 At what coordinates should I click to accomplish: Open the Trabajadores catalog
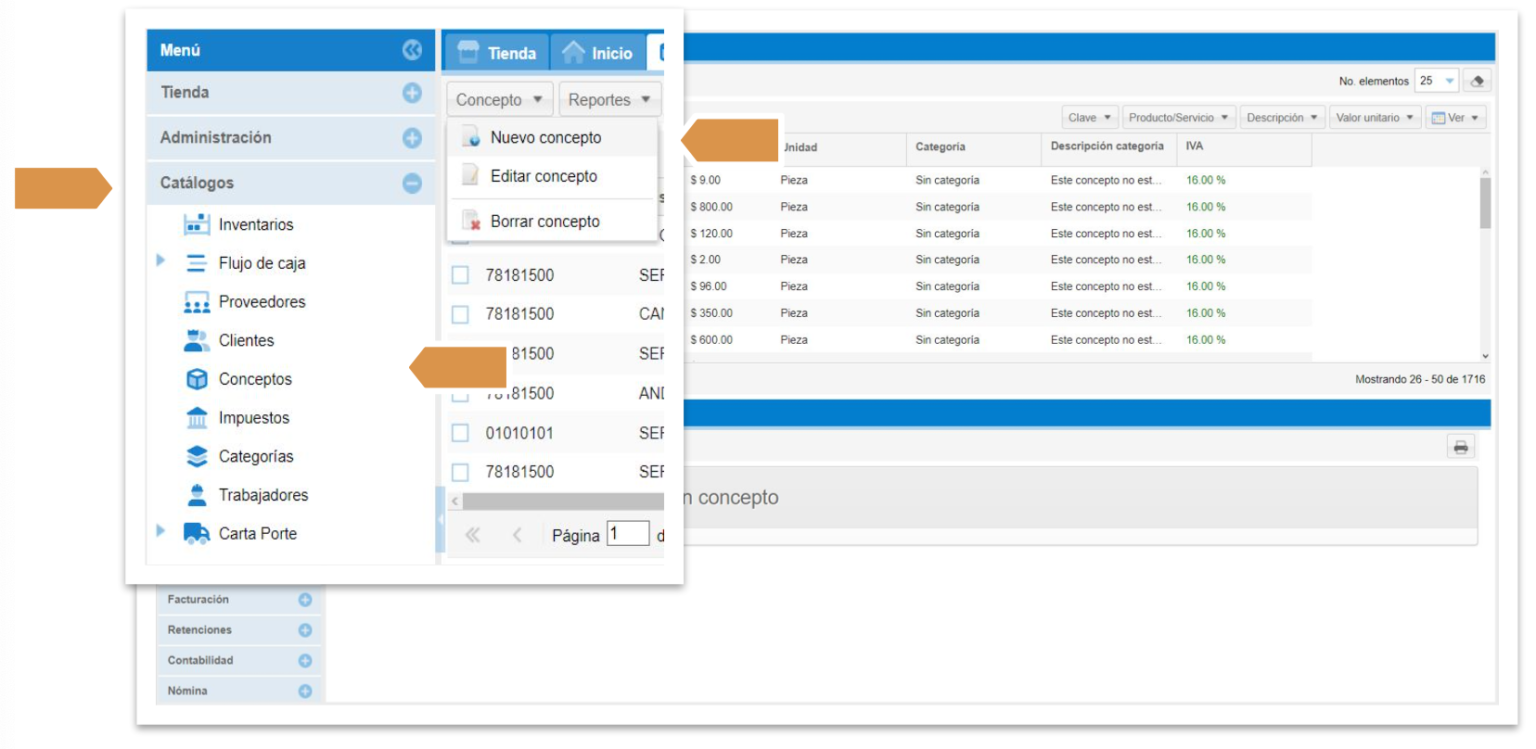[x=263, y=495]
